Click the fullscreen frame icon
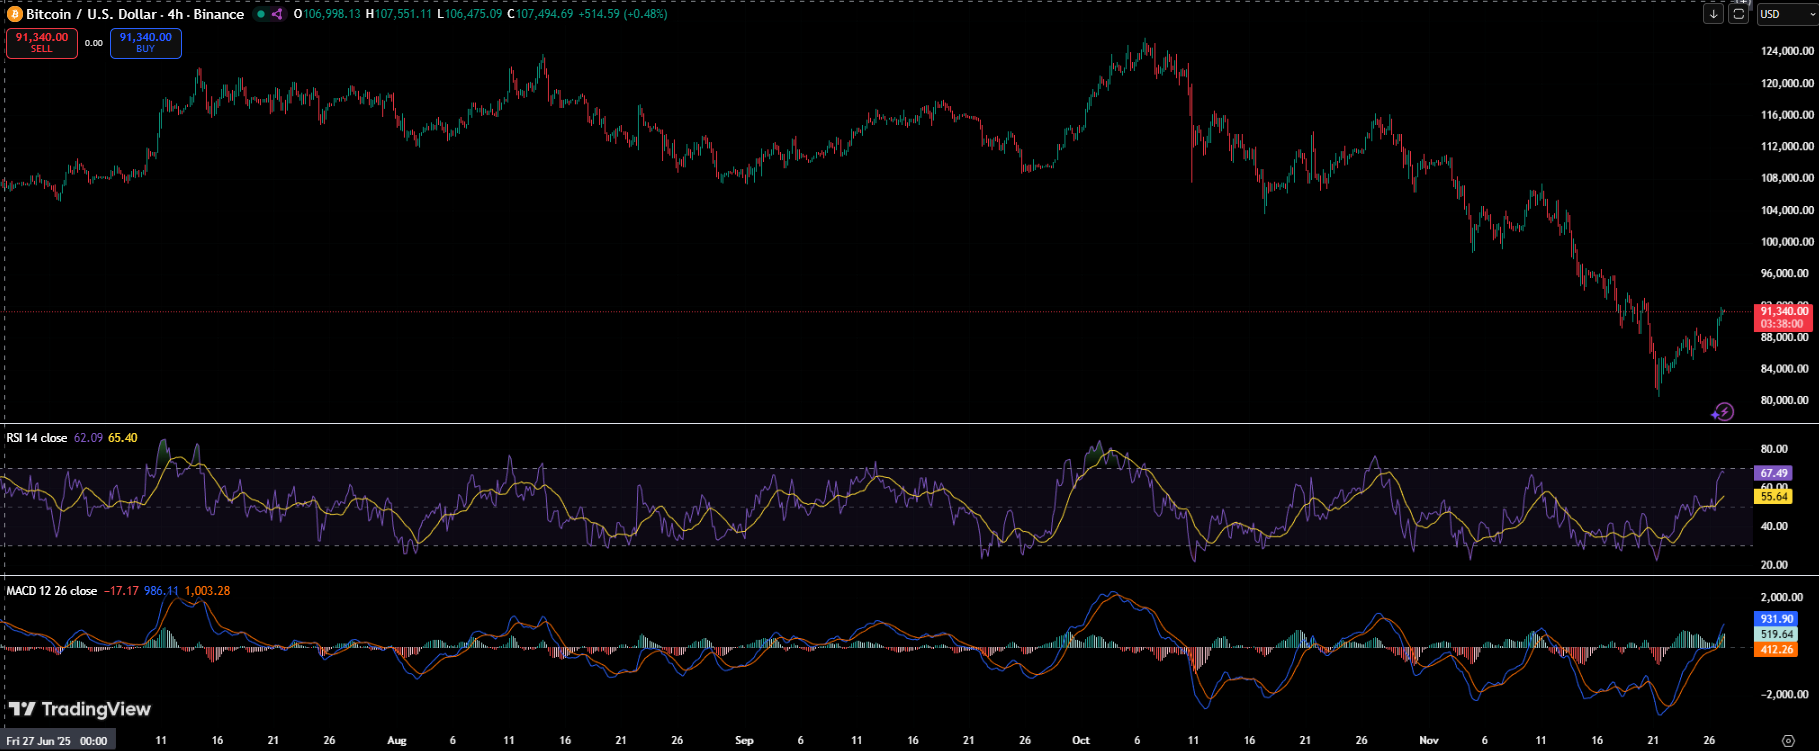Screen dimensions: 1819x751 pos(1739,14)
